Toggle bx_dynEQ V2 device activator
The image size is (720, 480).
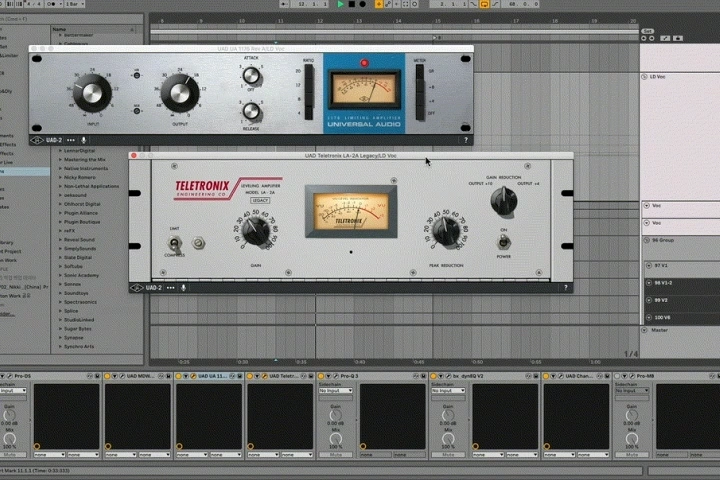[x=433, y=376]
